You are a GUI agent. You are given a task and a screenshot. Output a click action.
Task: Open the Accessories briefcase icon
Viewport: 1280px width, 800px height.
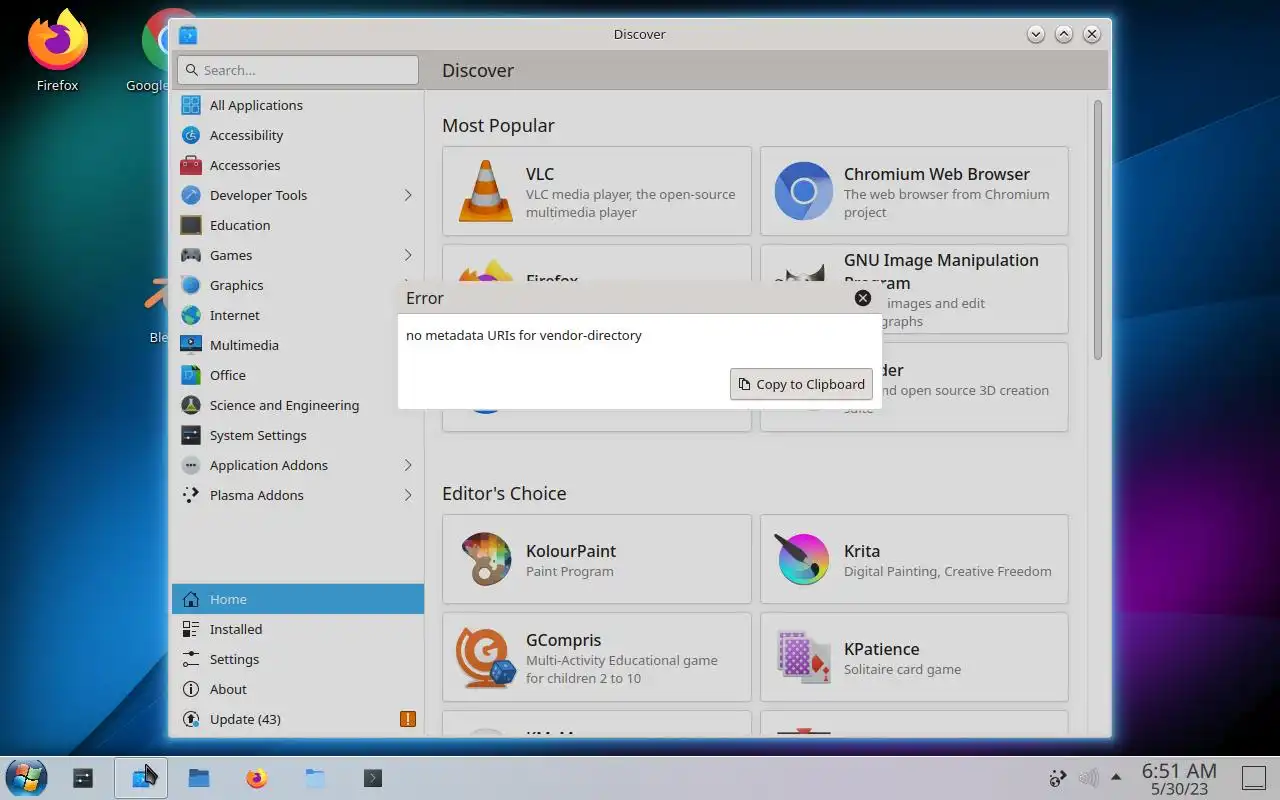(x=191, y=165)
